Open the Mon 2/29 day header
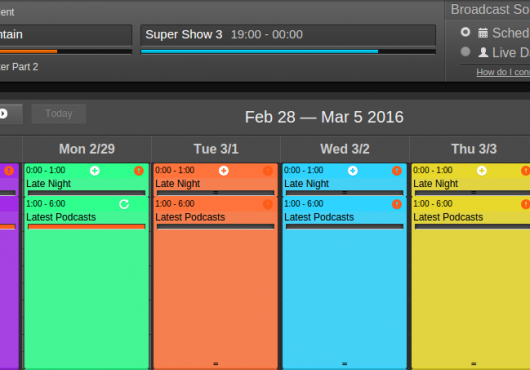530x370 pixels. pos(87,149)
